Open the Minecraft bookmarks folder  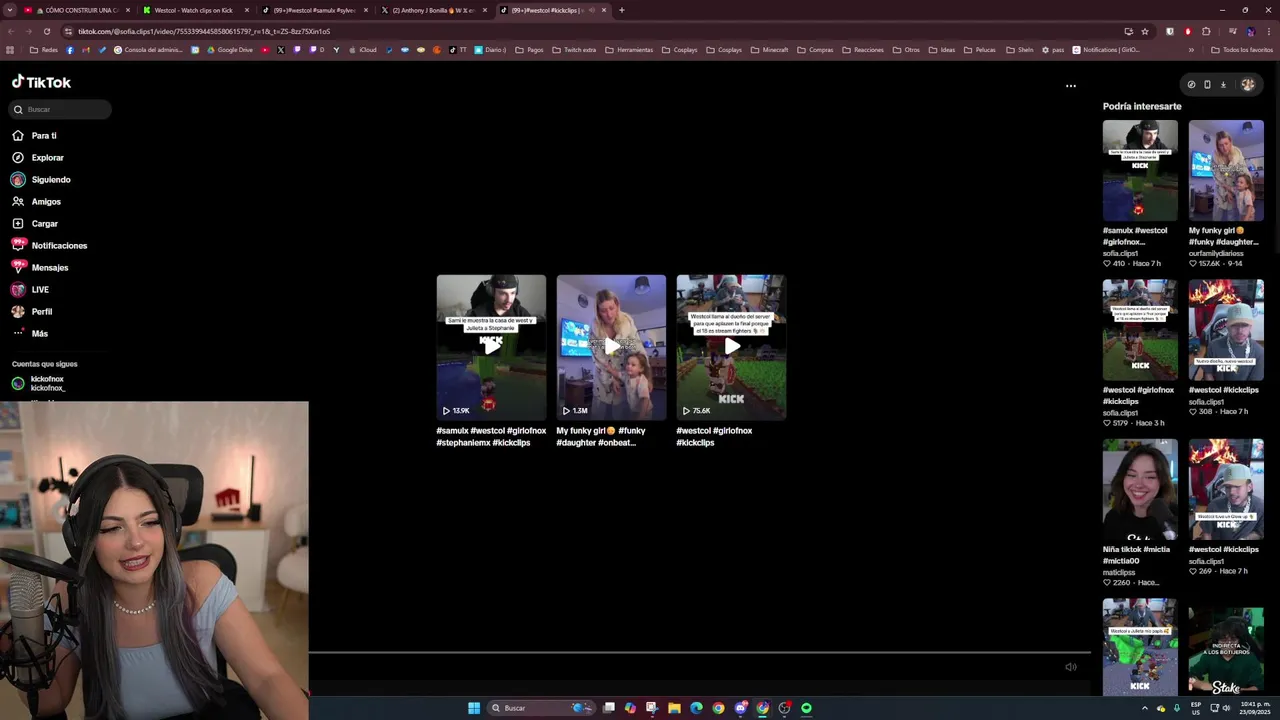point(769,50)
